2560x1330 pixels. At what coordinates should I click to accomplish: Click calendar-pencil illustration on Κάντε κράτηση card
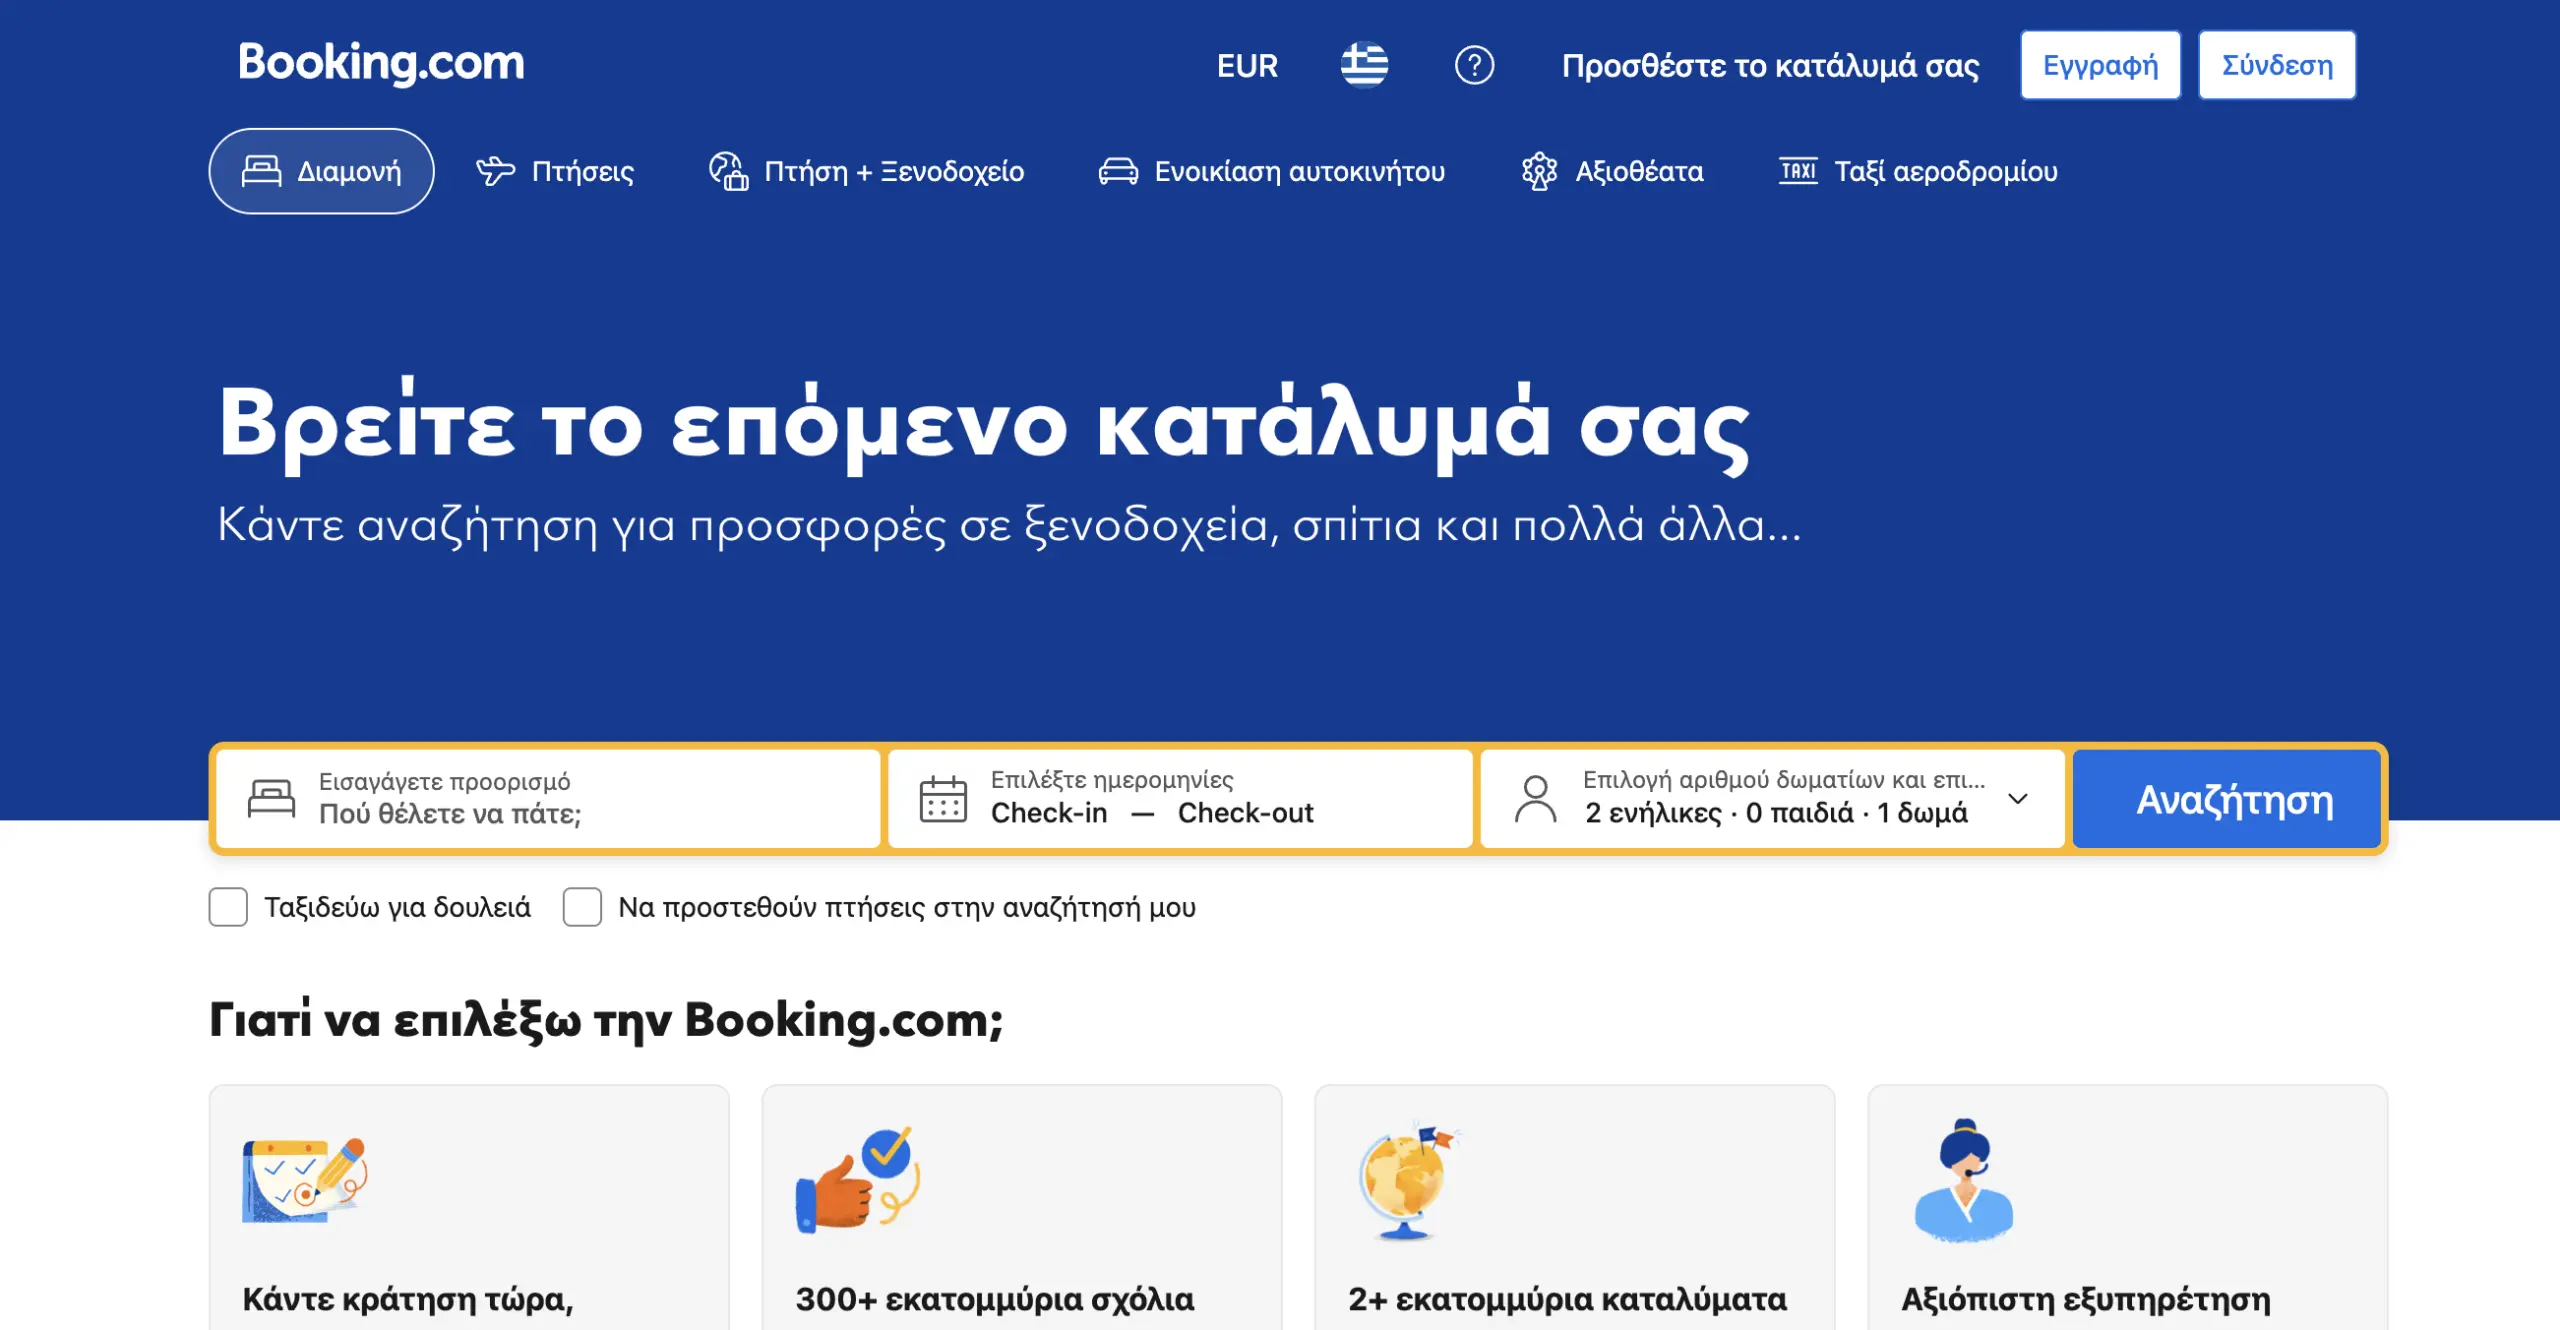click(305, 1180)
